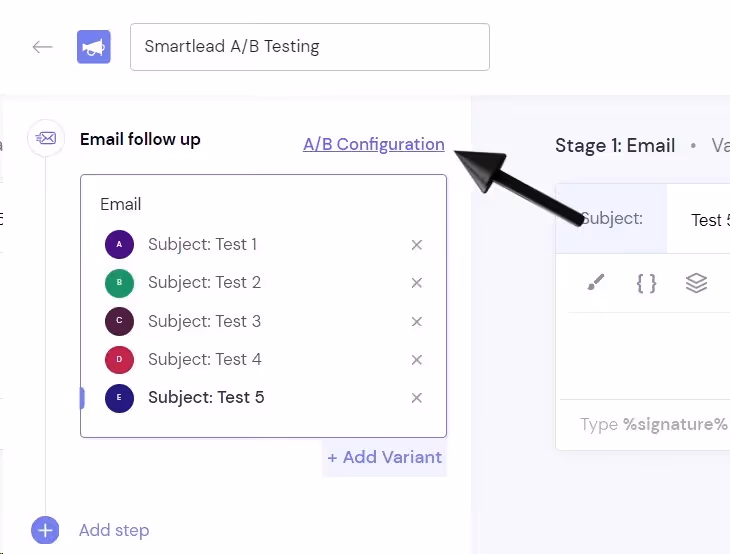The height and width of the screenshot is (554, 730).
Task: Edit the campaign name field Smartlead A/B Testing
Action: click(310, 47)
